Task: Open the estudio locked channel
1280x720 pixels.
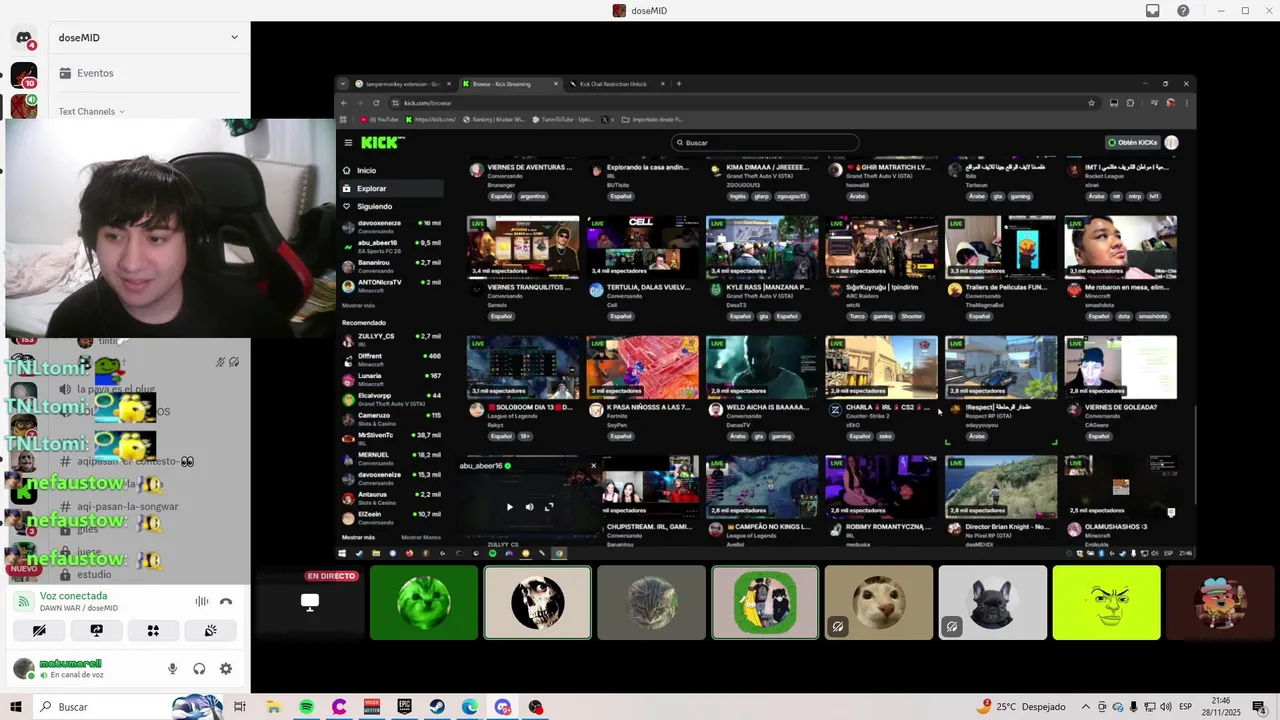Action: [94, 575]
